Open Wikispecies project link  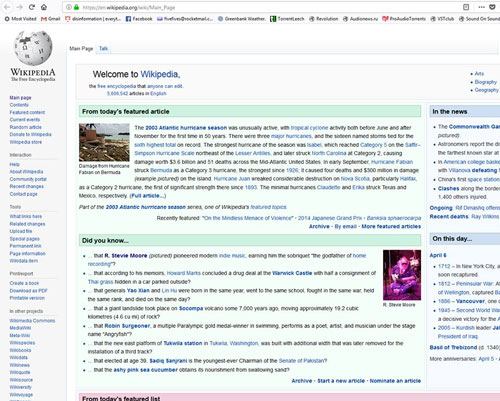(x=22, y=343)
